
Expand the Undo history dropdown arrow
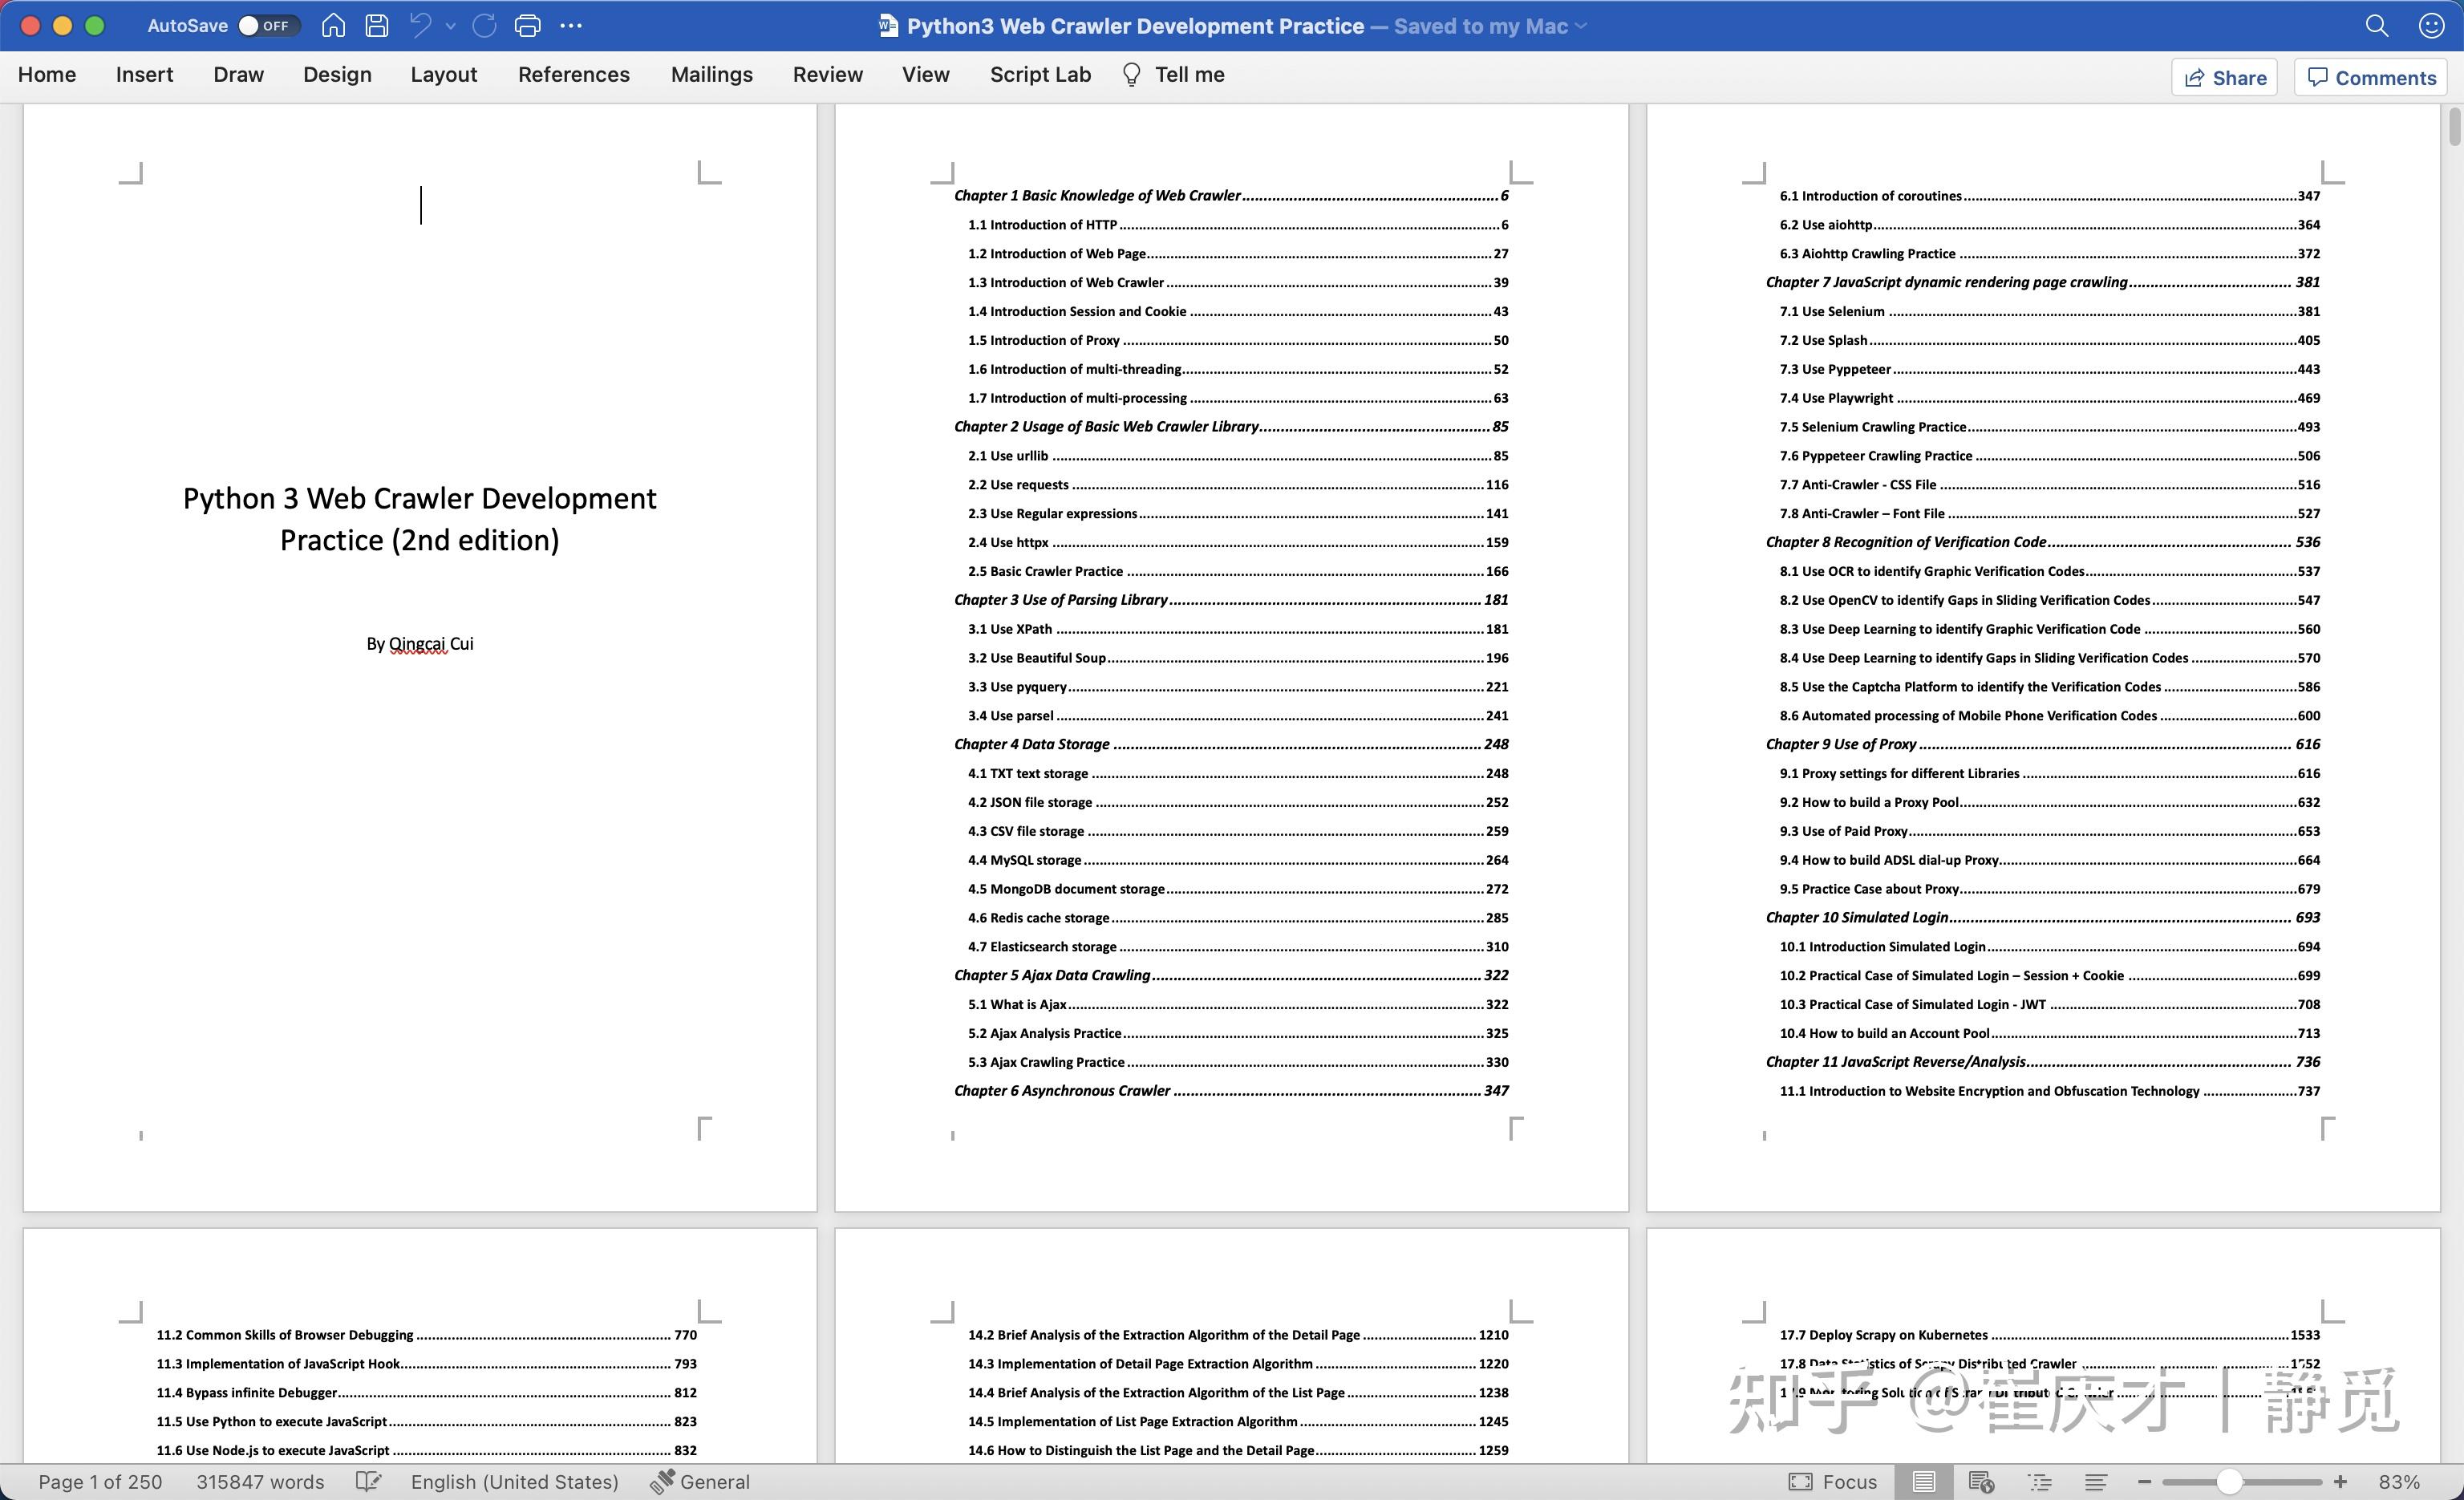click(451, 26)
